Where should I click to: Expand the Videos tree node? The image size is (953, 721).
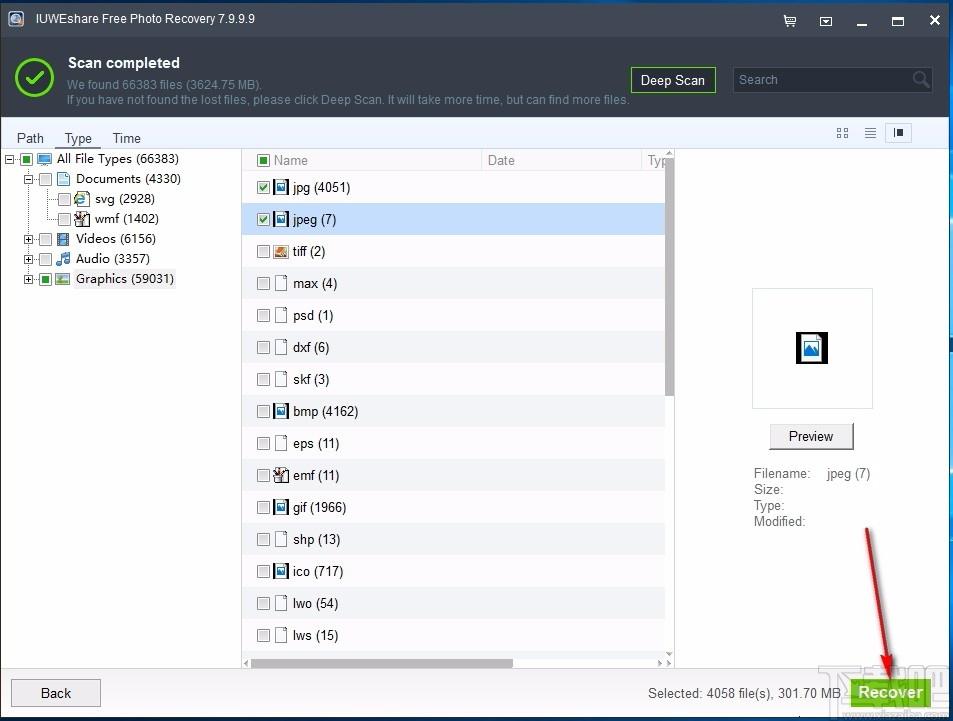pyautogui.click(x=28, y=240)
